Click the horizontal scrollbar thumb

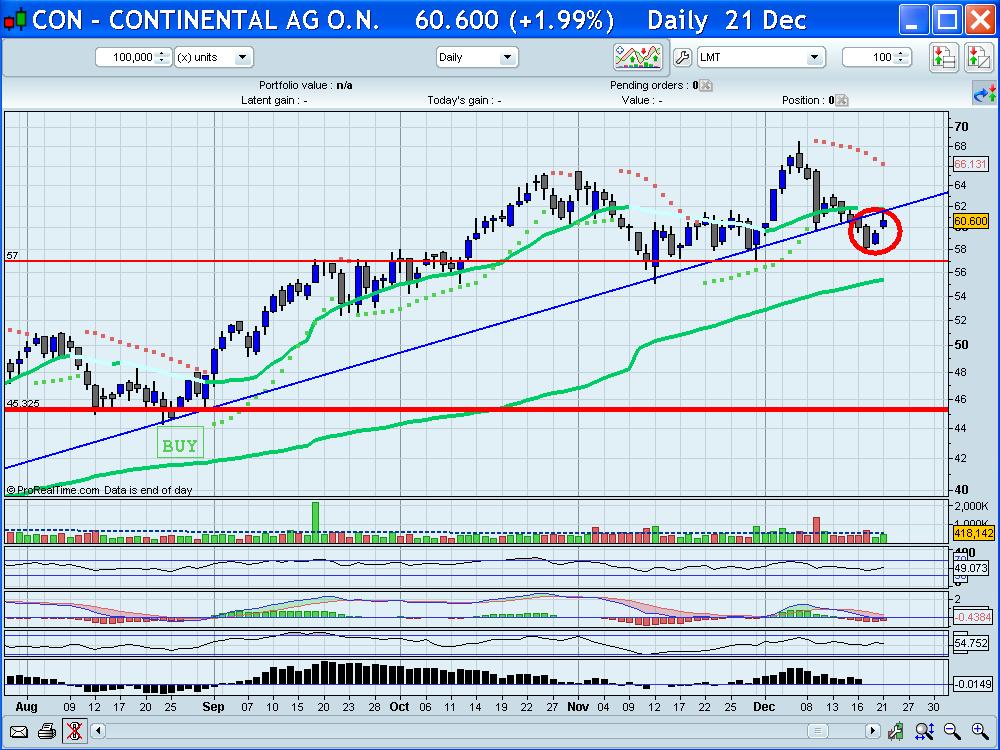(x=817, y=730)
